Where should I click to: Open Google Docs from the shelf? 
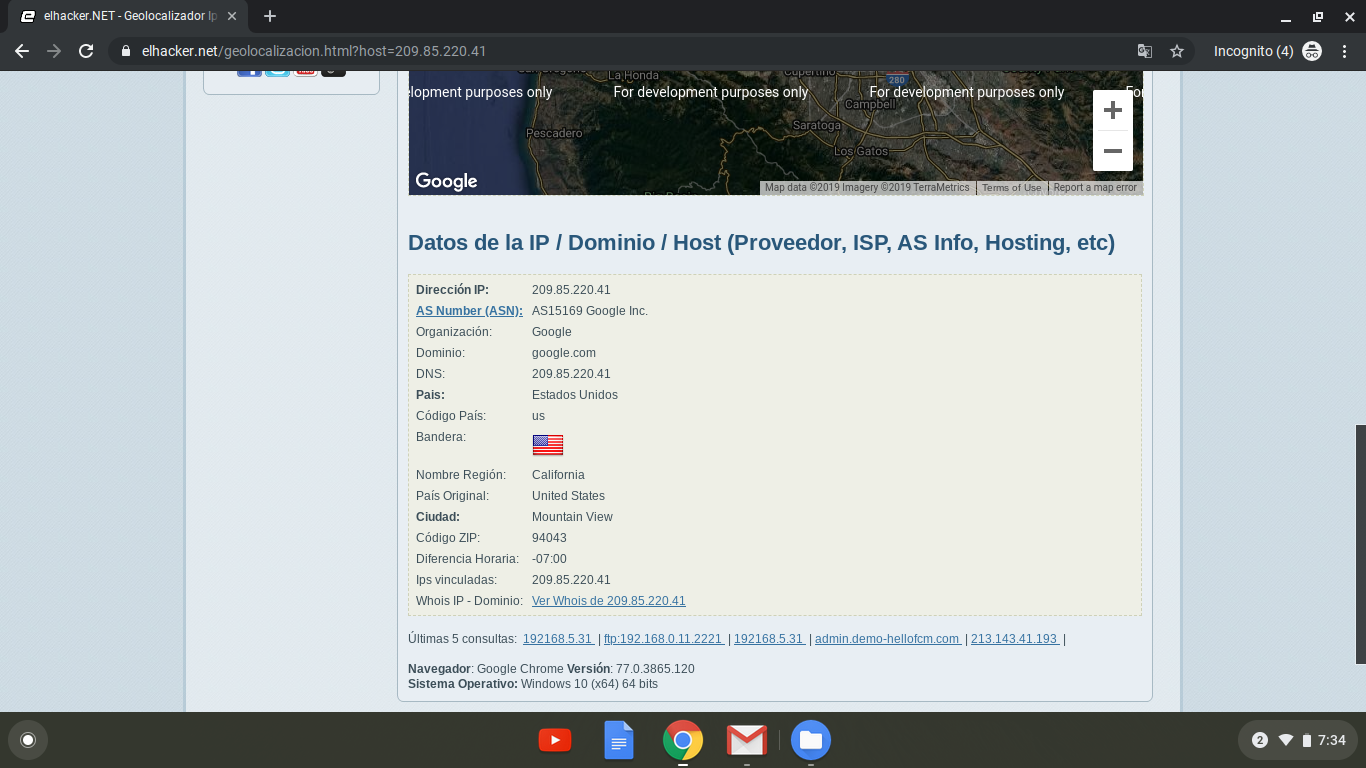coord(619,740)
